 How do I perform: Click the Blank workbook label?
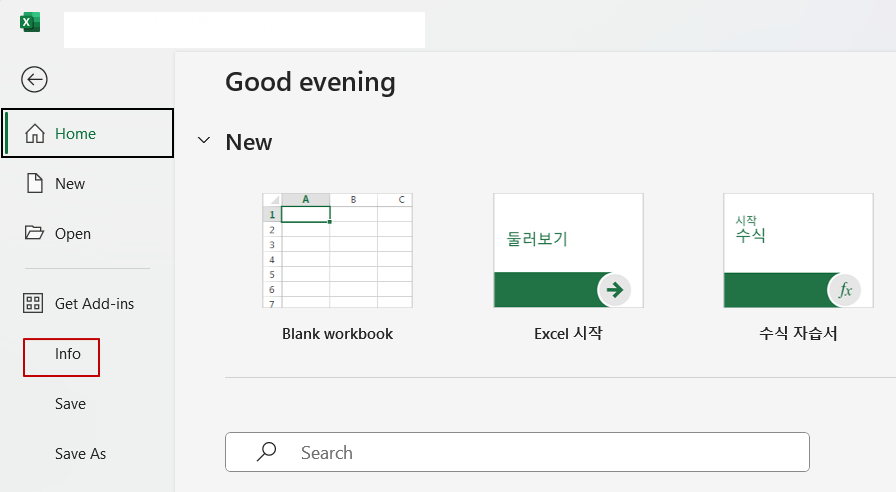(x=338, y=334)
